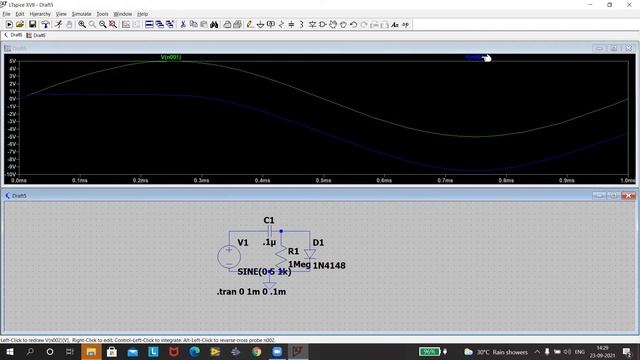640x360 pixels.
Task: Click the blue V(n002) trace label
Action: pos(473,58)
